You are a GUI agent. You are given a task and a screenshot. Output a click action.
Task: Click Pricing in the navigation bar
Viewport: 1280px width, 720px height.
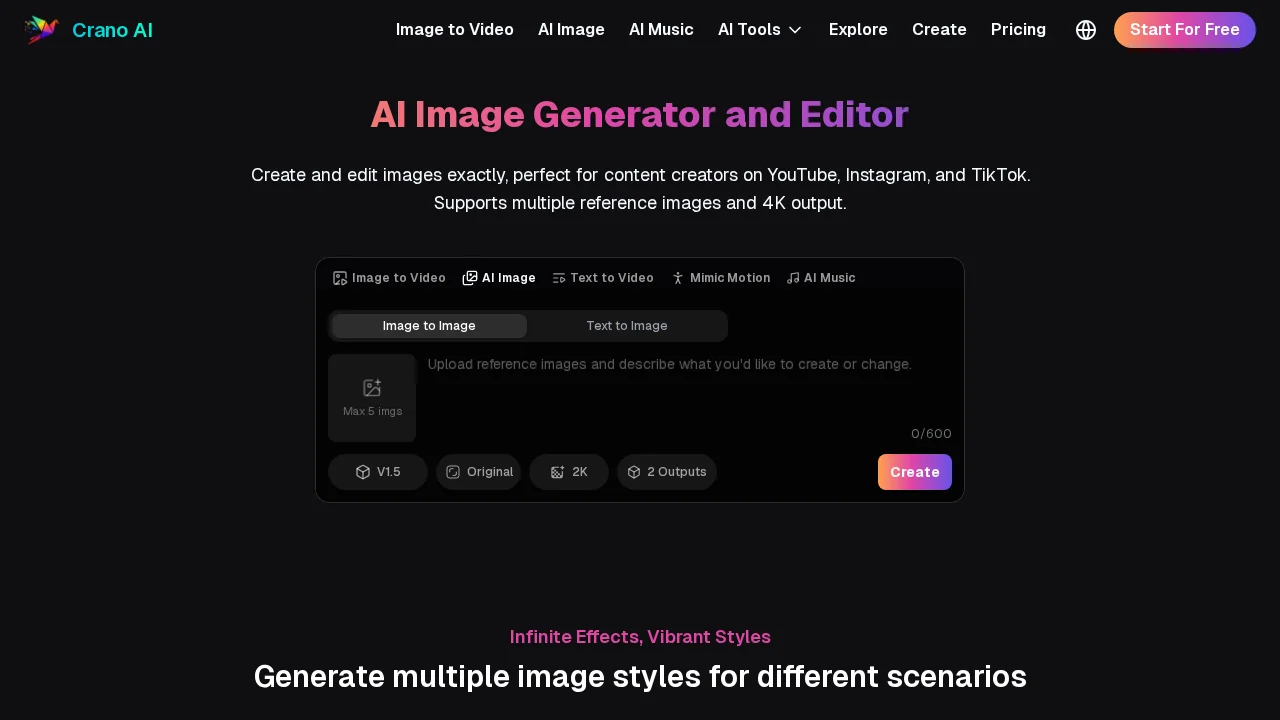tap(1018, 30)
